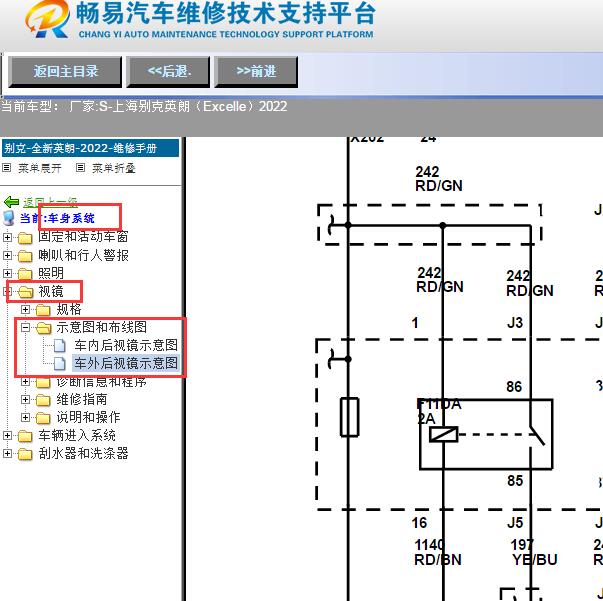Expand the 说明和操作 subfolder
This screenshot has width=603, height=601.
25,418
